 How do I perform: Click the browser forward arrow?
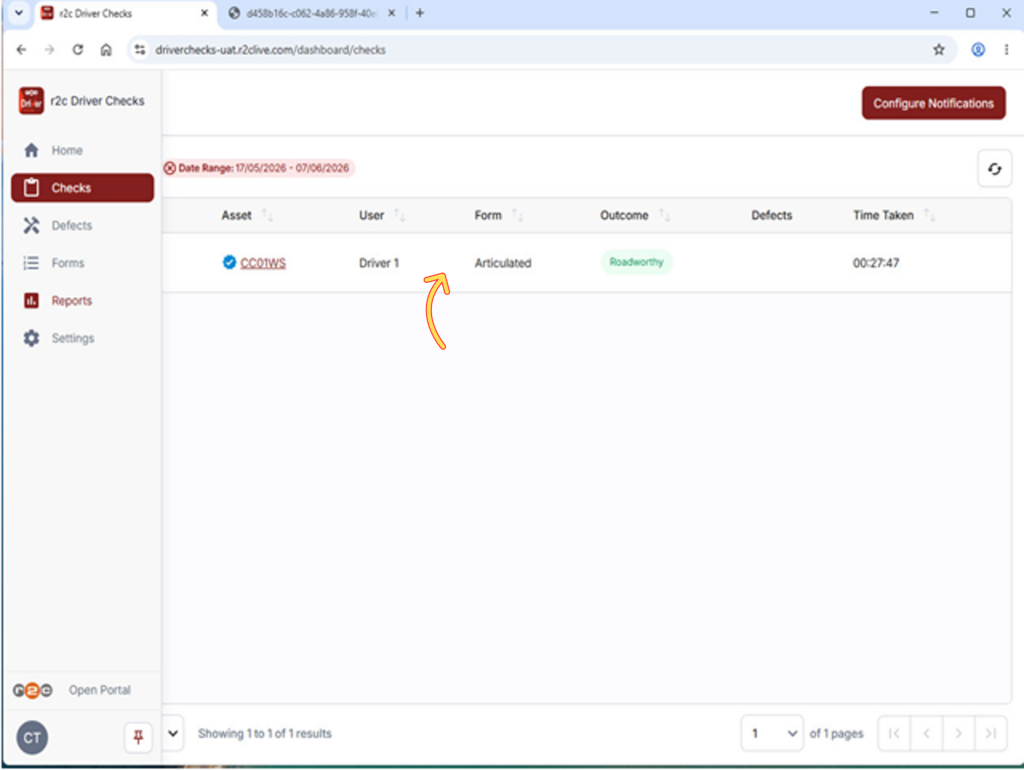50,50
